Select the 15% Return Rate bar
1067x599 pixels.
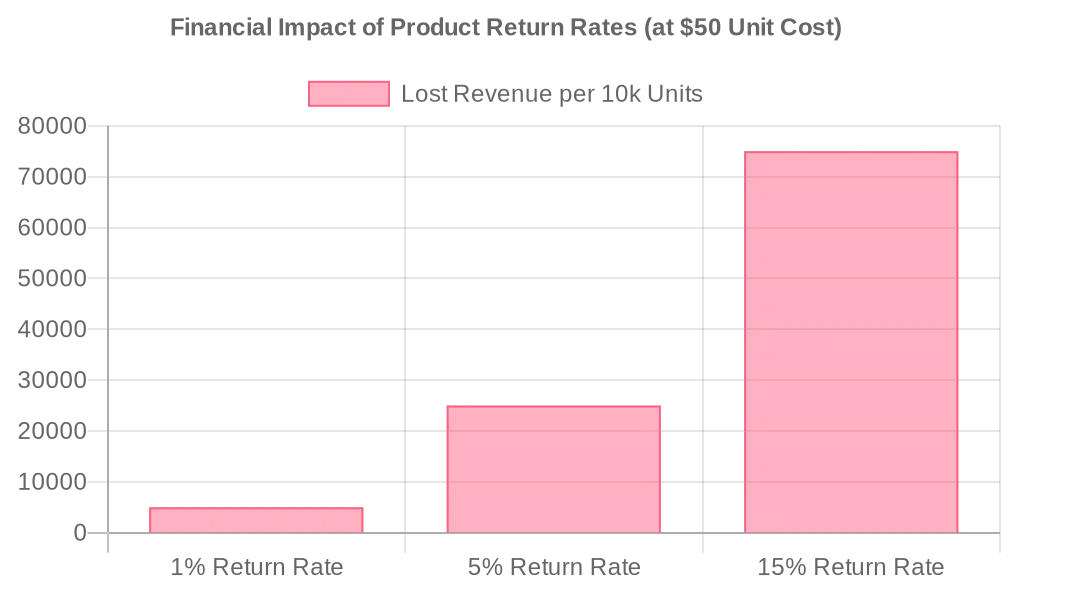851,342
